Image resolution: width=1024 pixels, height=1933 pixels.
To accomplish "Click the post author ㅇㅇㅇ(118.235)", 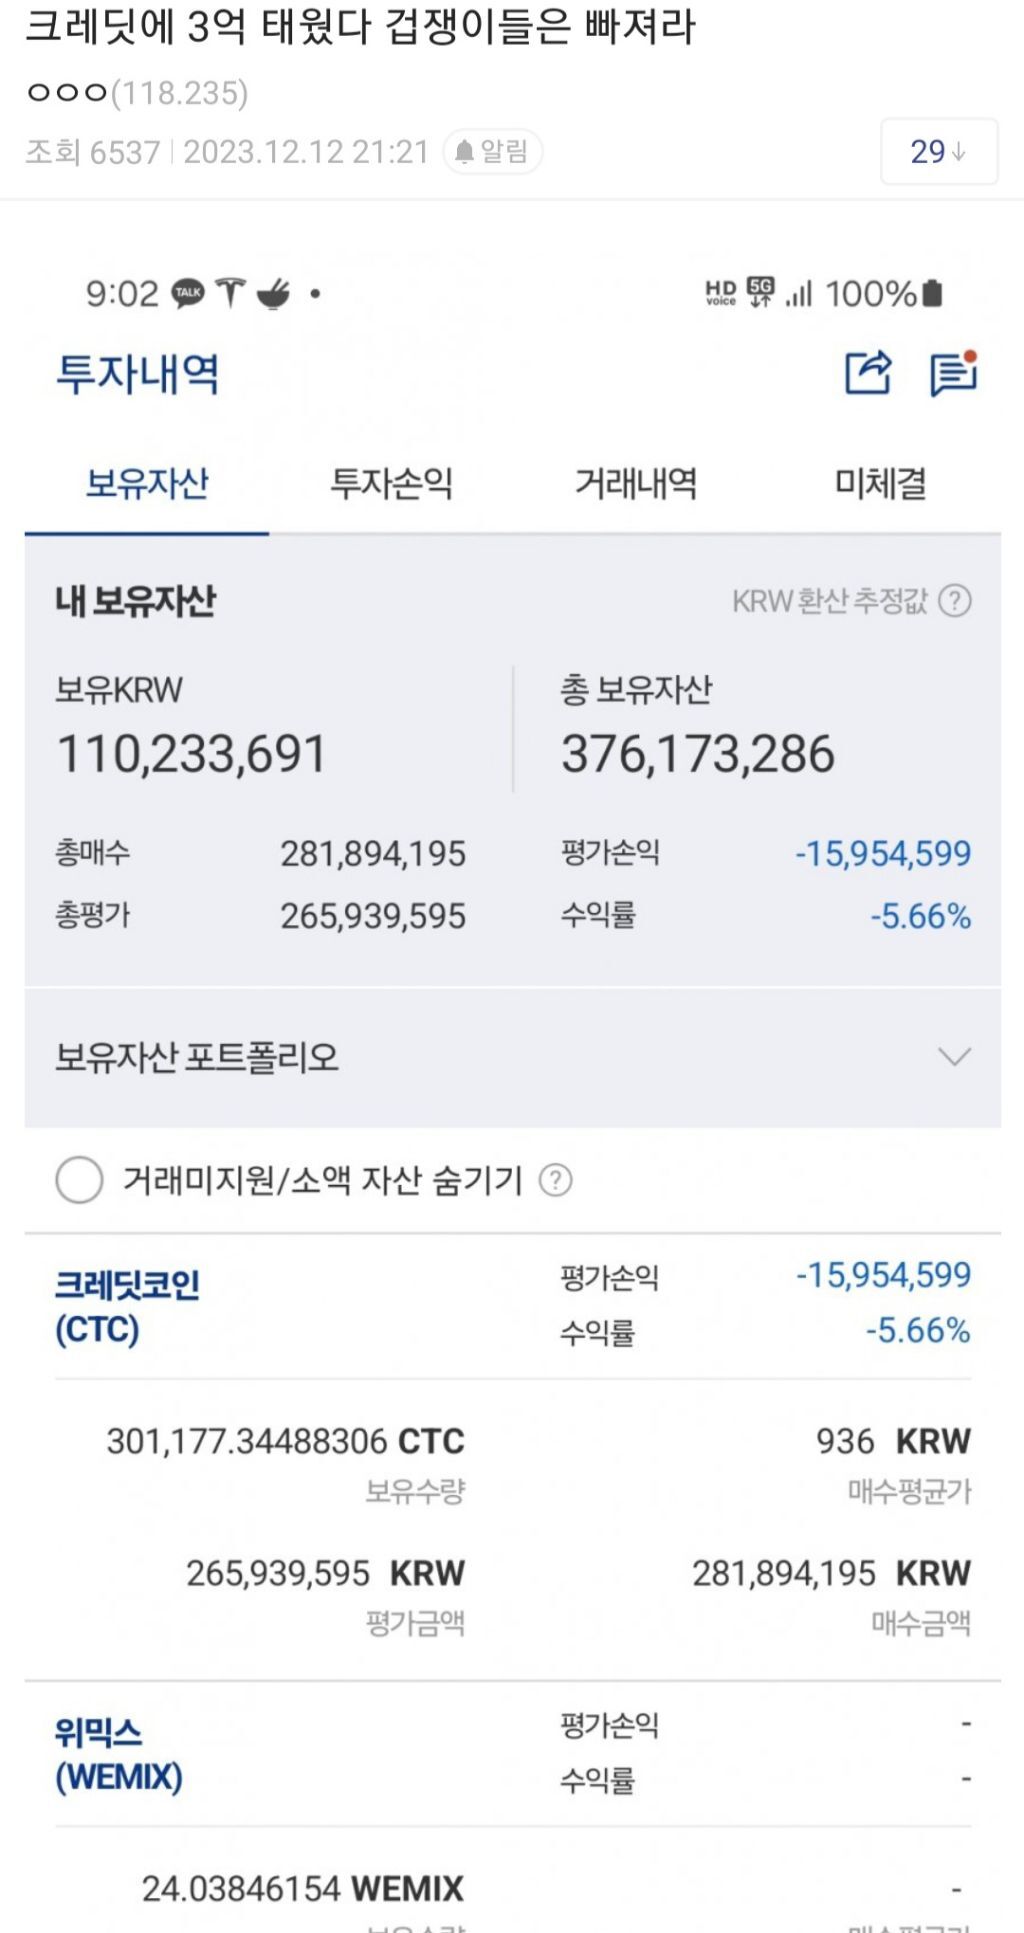I will point(137,93).
